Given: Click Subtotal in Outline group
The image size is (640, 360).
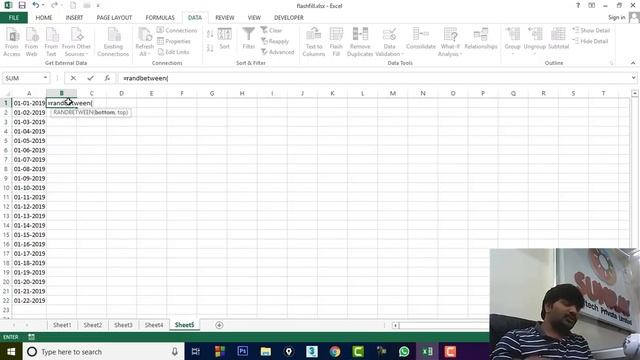Looking at the screenshot, I should (558, 39).
